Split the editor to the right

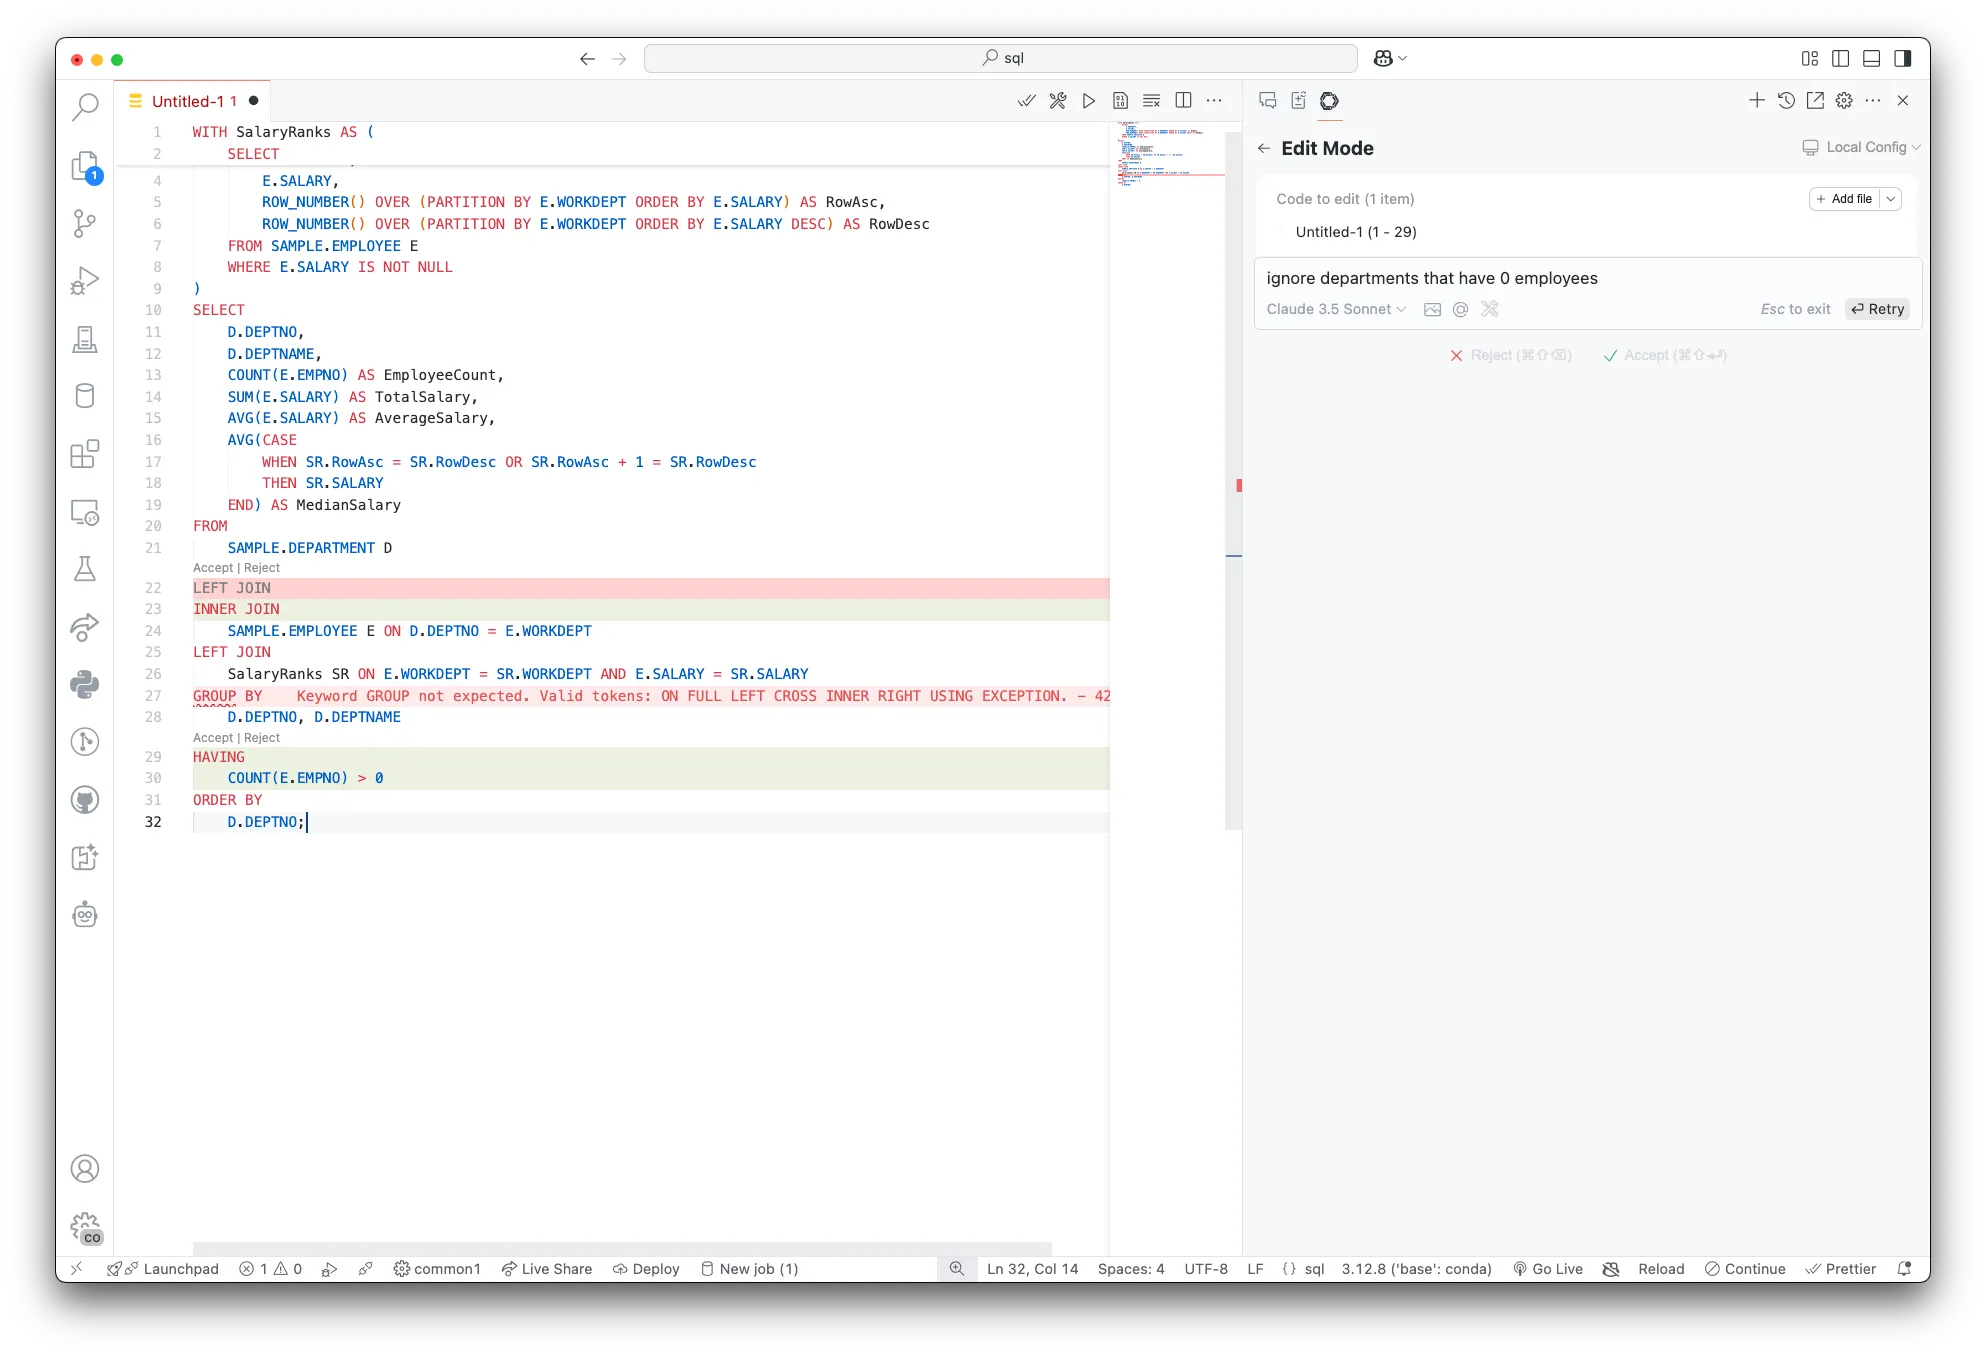(x=1183, y=101)
